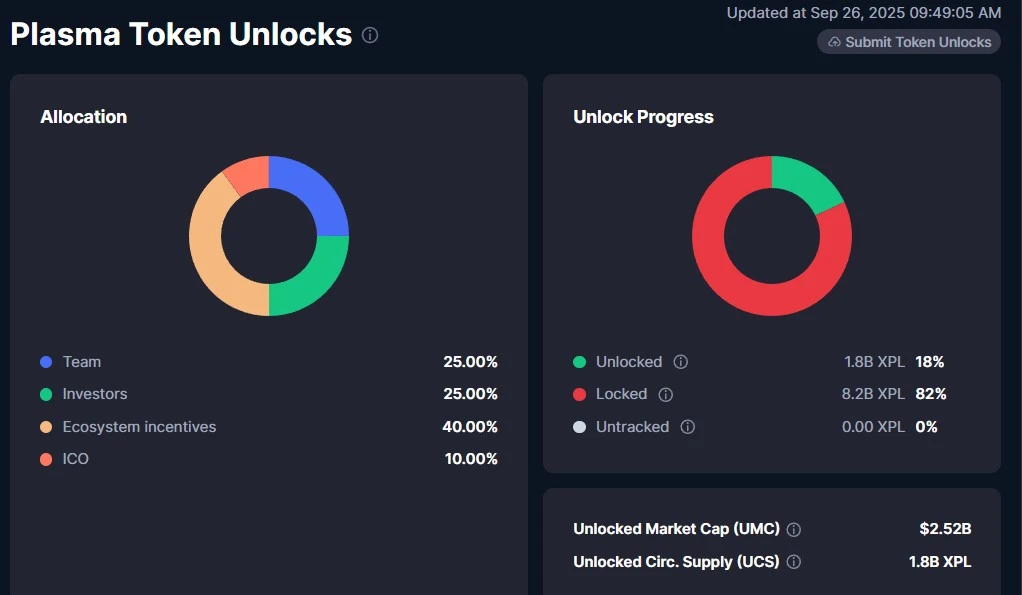Toggle the Investors allocation in the legend
The image size is (1022, 595).
95,394
